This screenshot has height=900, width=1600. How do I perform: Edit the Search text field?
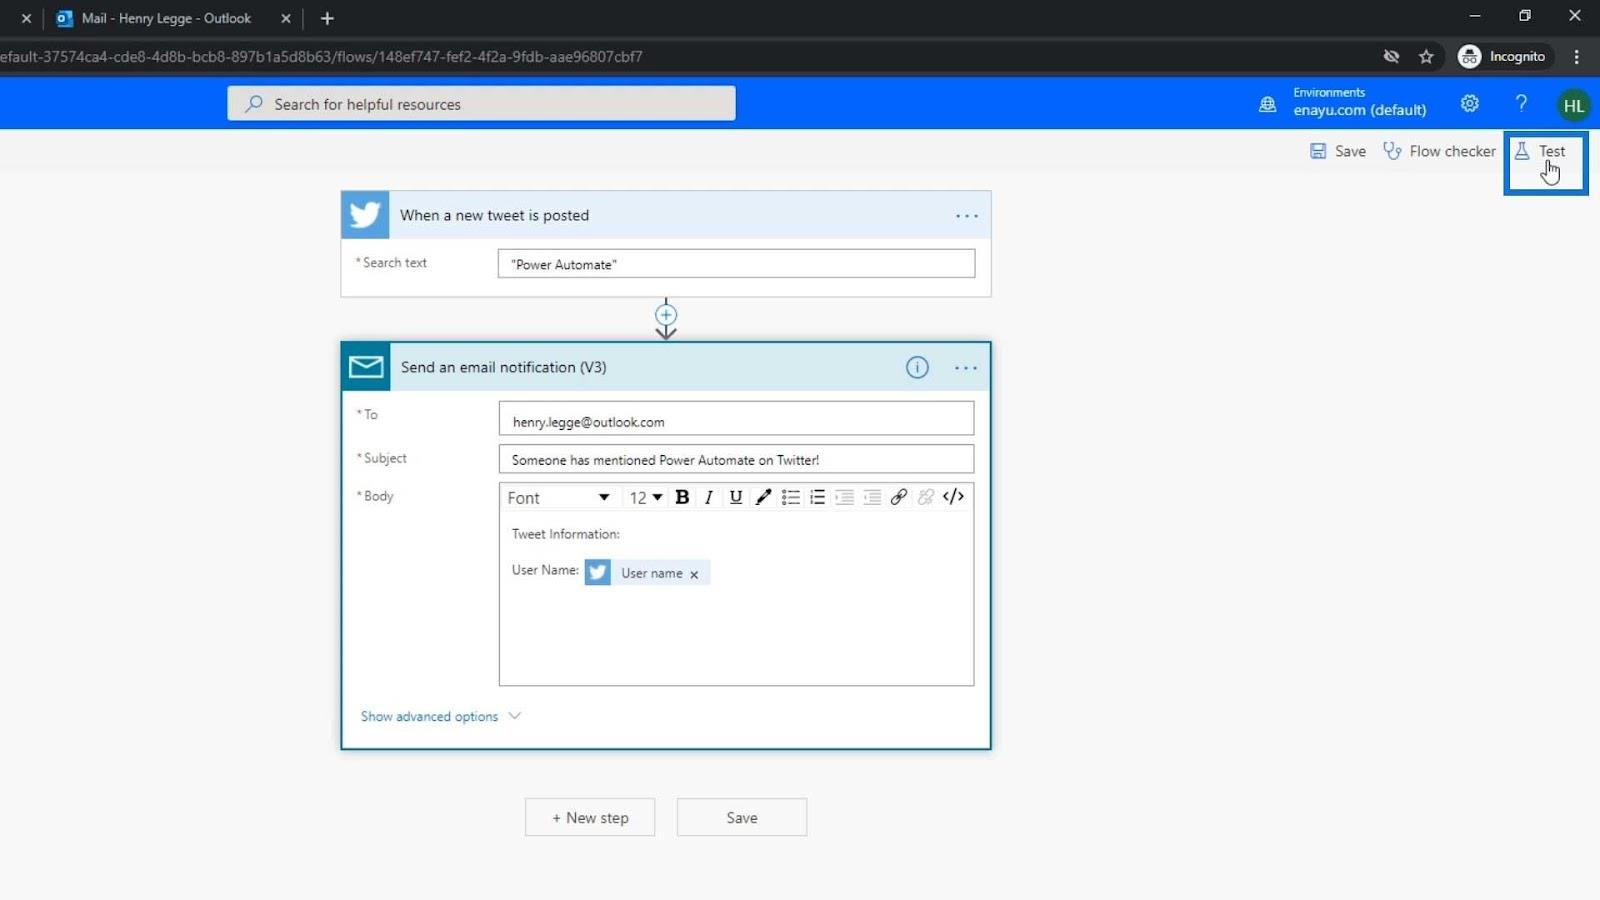tap(736, 264)
